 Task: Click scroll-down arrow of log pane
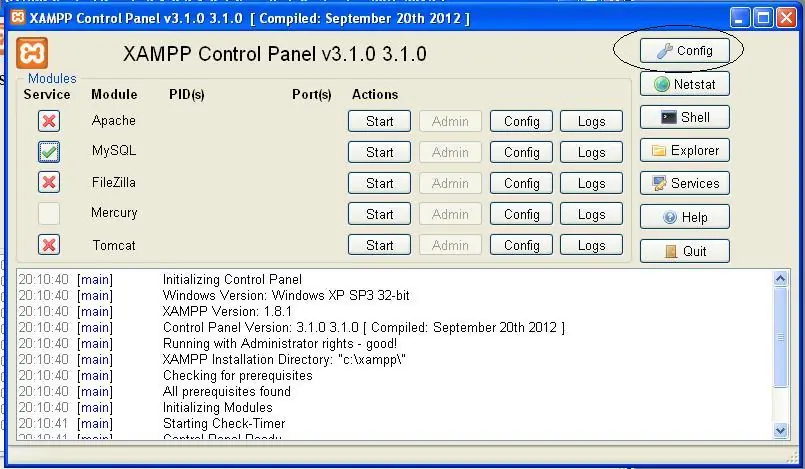(x=780, y=431)
